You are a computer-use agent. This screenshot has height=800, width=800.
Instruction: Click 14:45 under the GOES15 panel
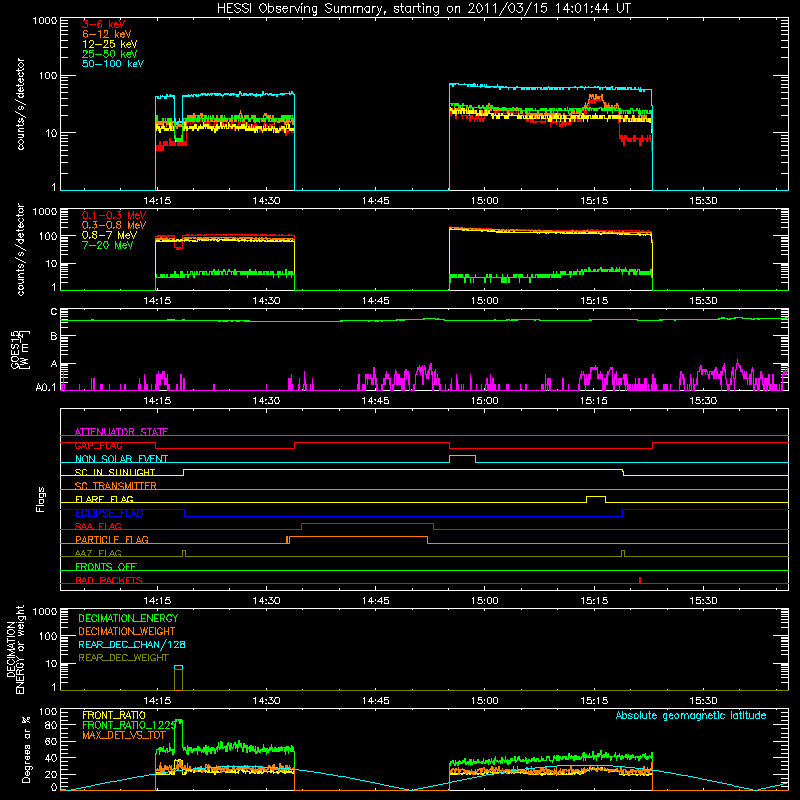tap(375, 401)
